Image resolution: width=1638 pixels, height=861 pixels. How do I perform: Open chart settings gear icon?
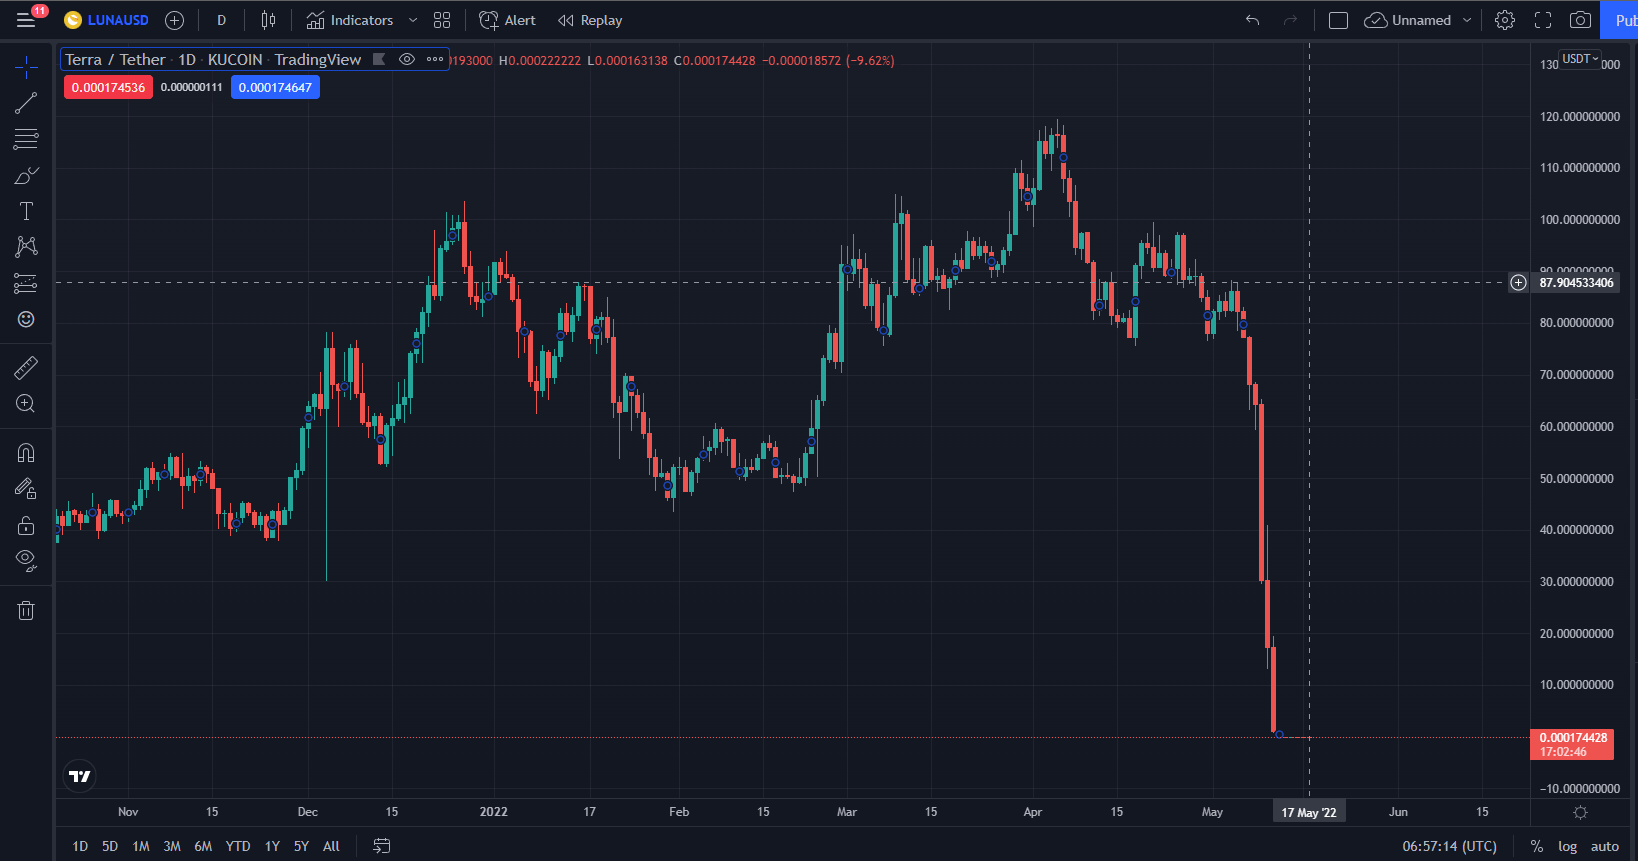[1504, 20]
